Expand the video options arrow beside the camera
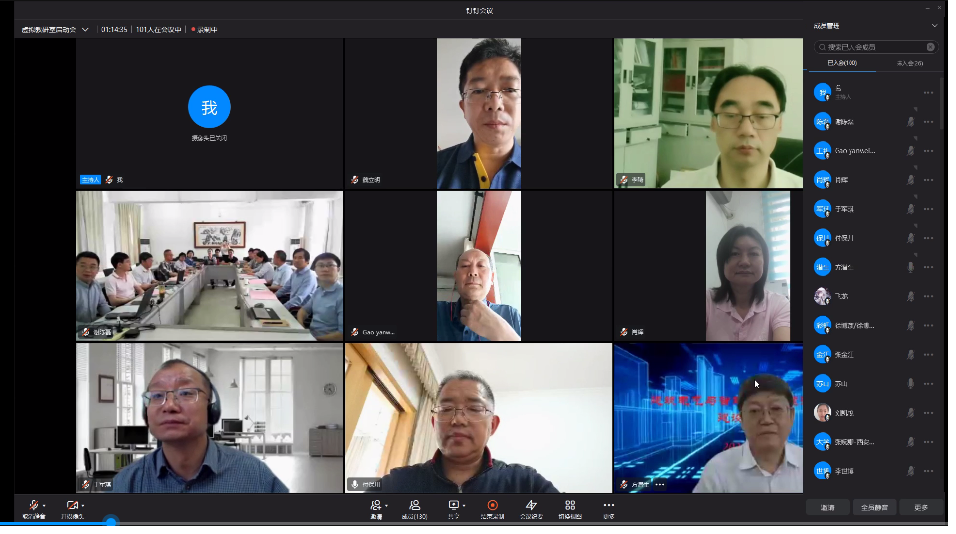The width and height of the screenshot is (956, 534). pyautogui.click(x=82, y=506)
